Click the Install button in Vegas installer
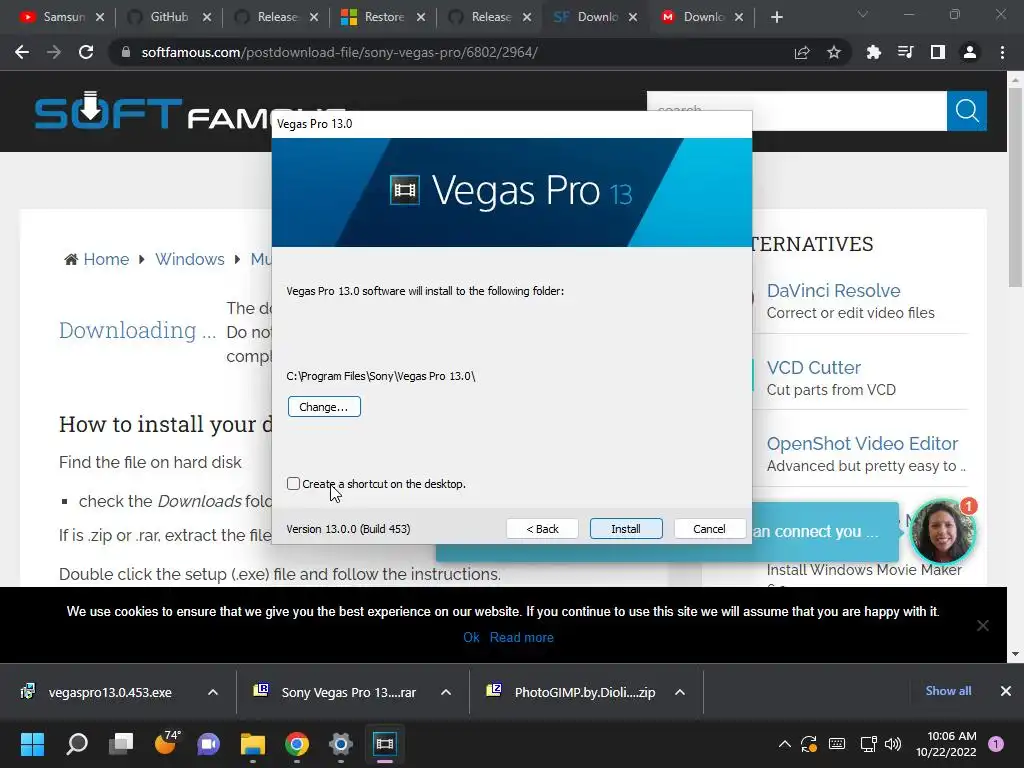 tap(626, 529)
